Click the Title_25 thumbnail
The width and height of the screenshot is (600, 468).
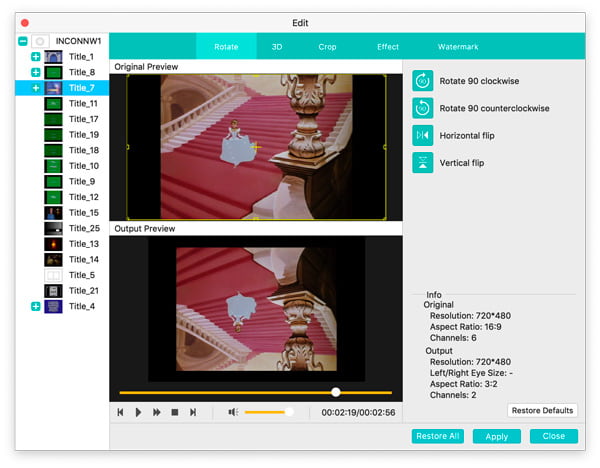(x=53, y=228)
